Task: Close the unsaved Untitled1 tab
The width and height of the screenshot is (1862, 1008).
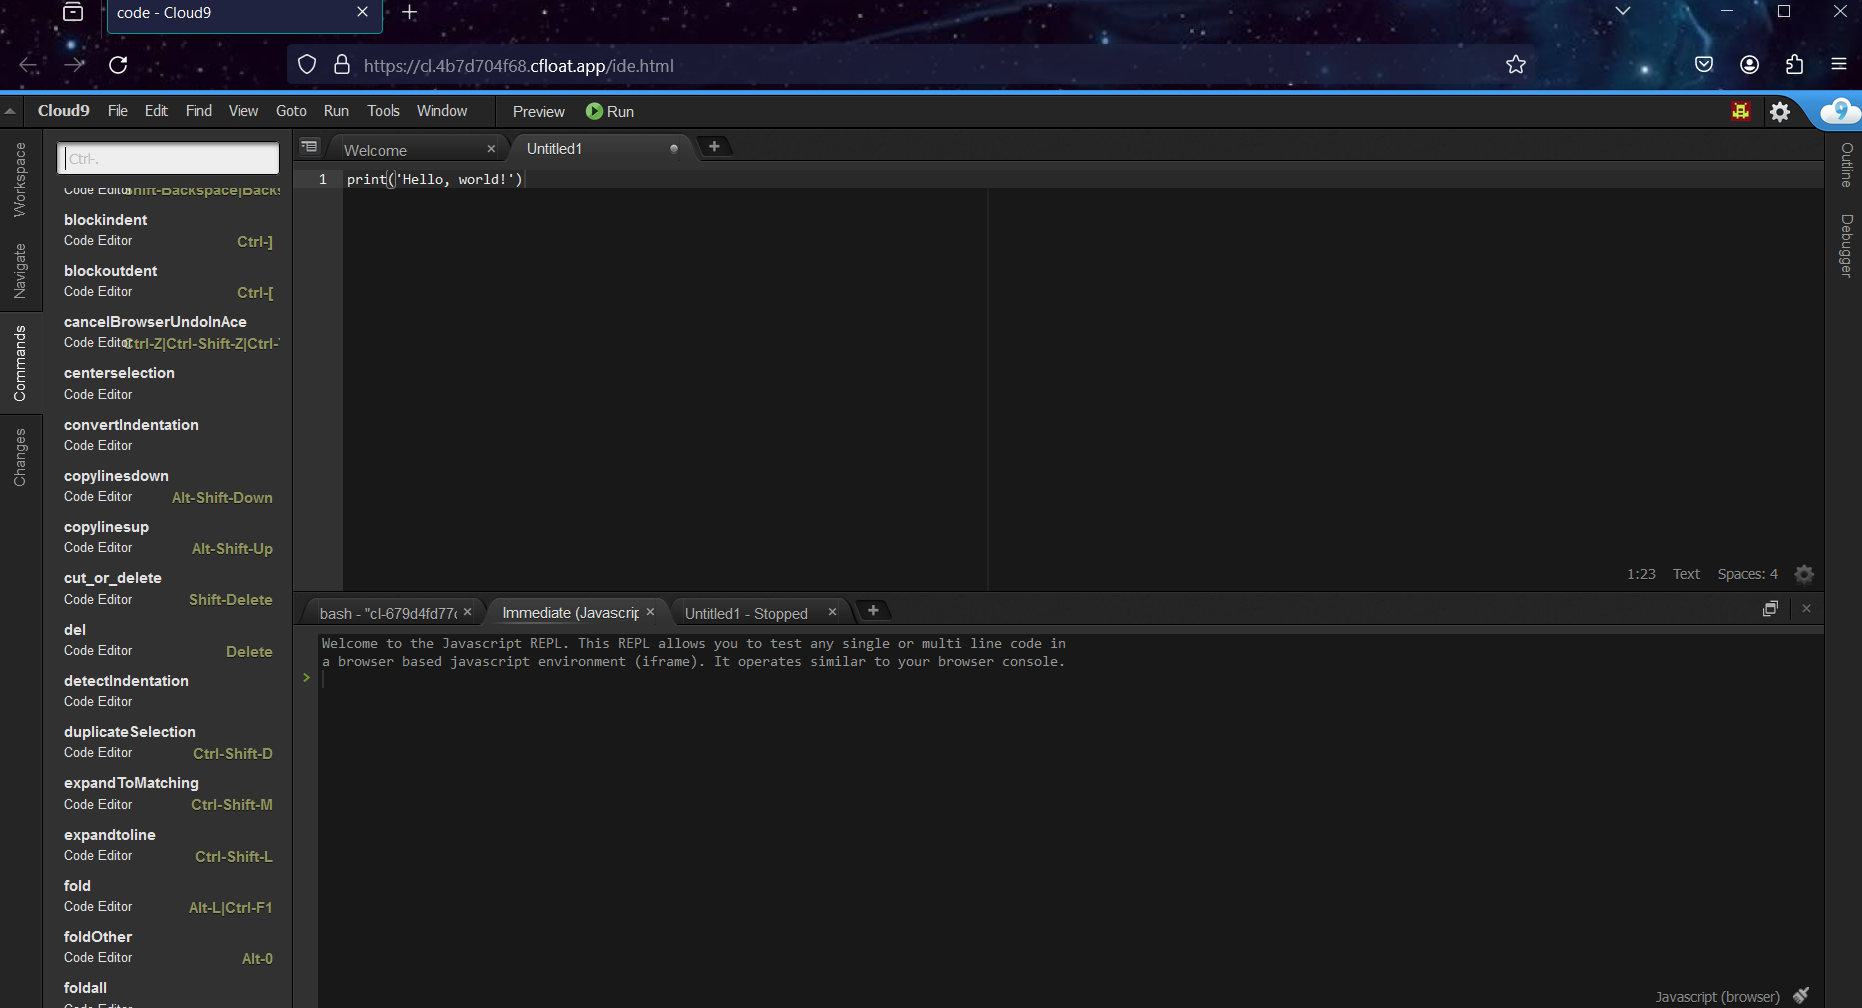Action: coord(674,148)
